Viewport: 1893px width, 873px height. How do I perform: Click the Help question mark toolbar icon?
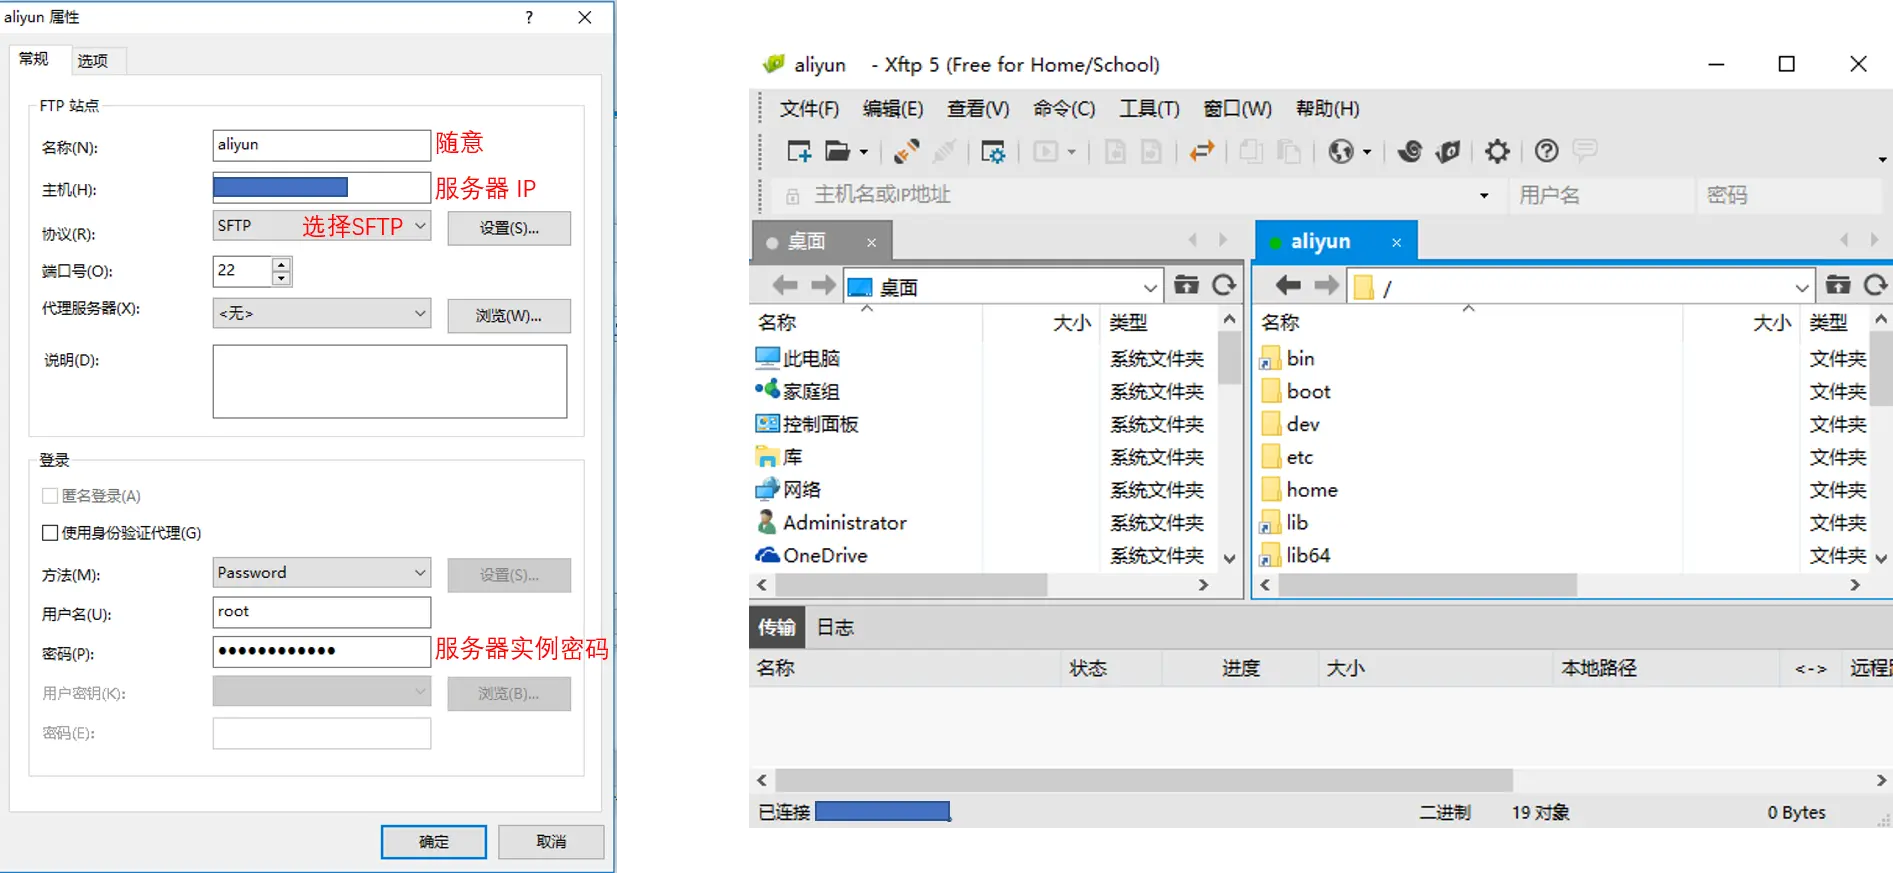tap(1546, 151)
